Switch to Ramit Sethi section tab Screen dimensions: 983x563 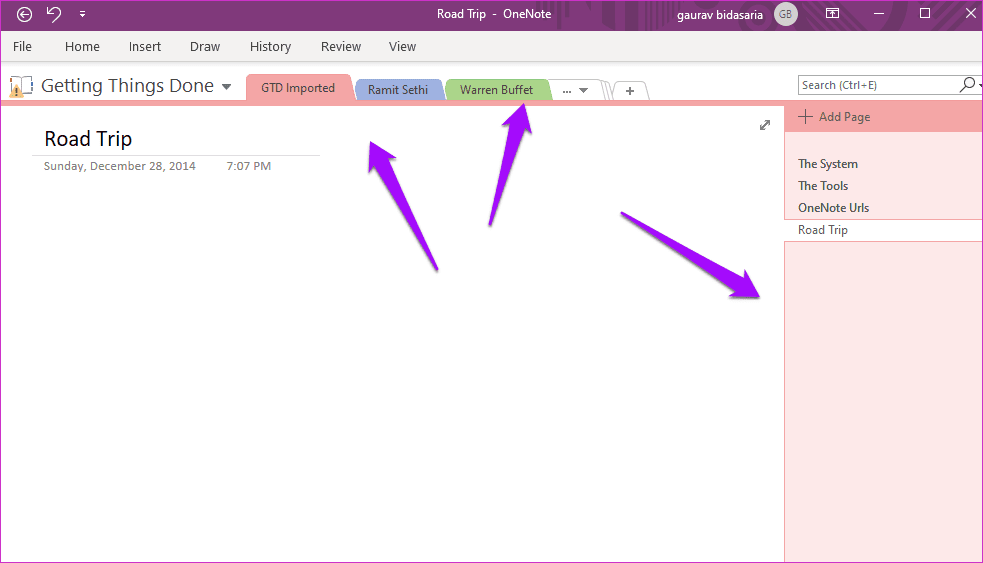(x=398, y=90)
